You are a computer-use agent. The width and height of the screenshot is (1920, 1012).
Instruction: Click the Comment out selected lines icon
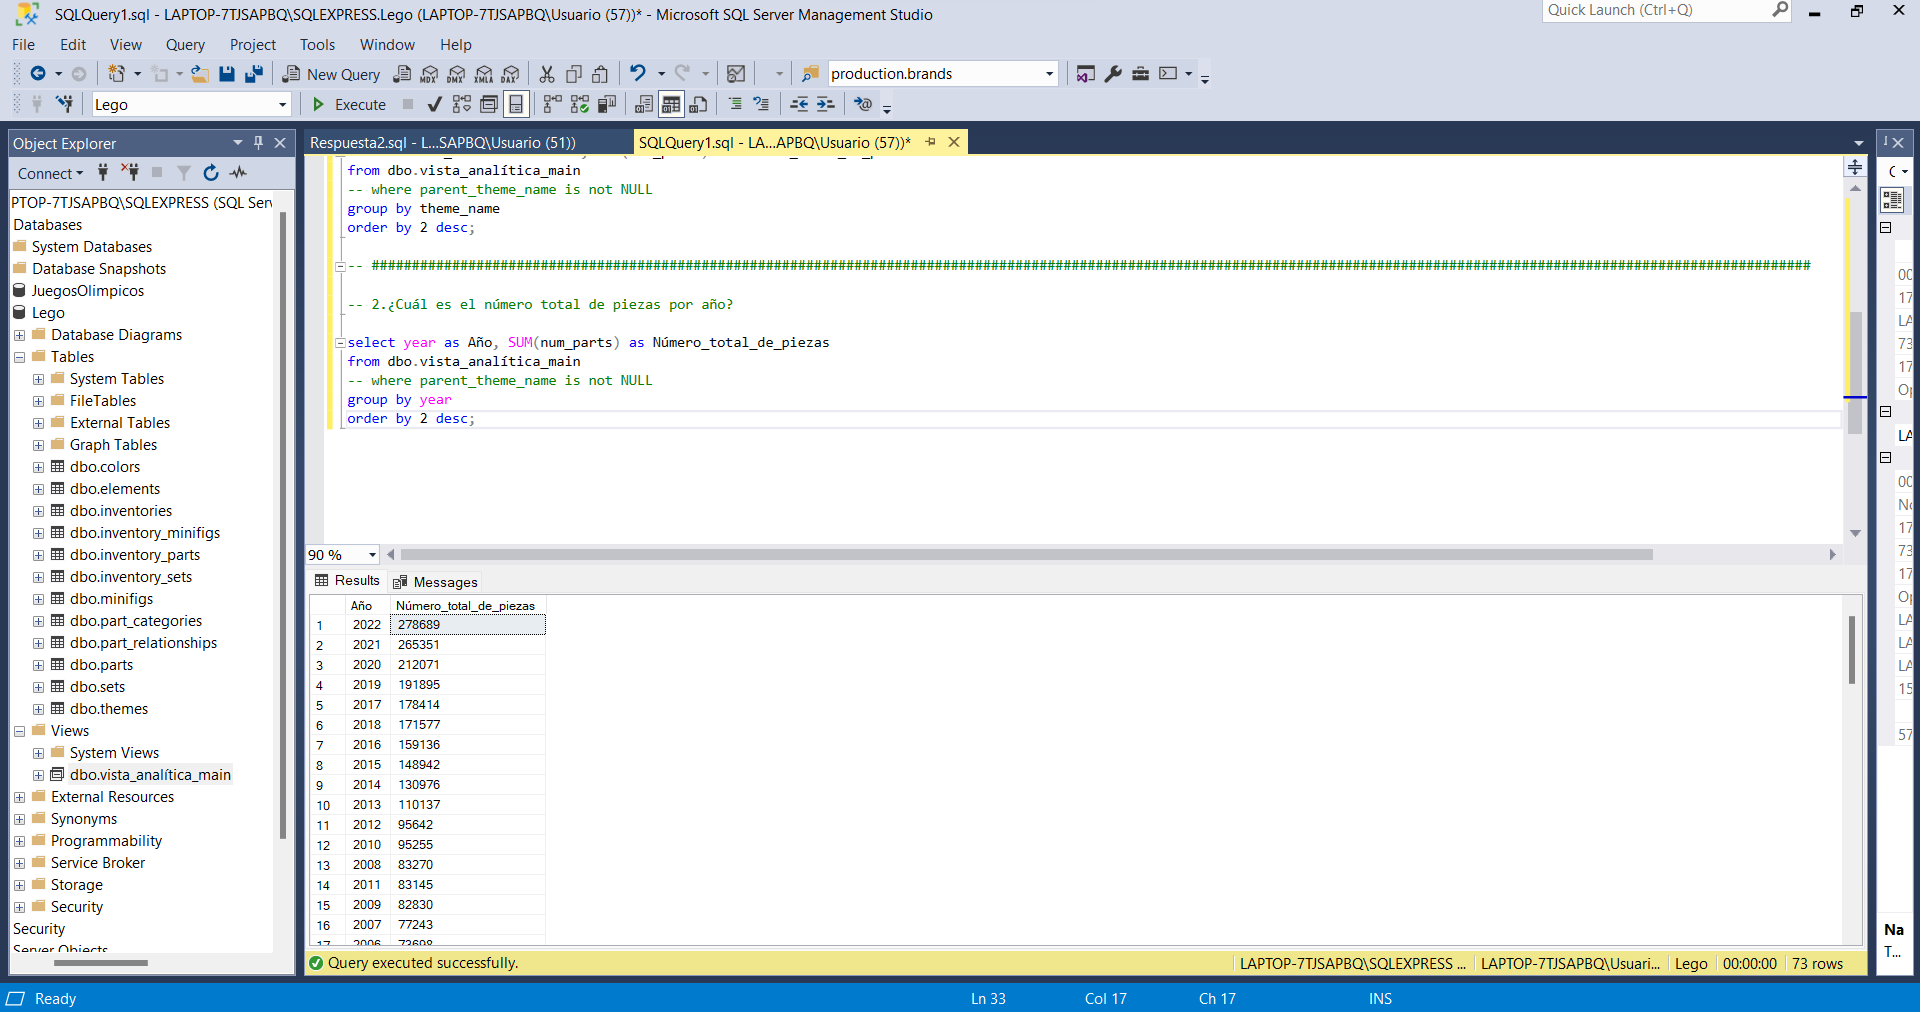click(x=735, y=105)
